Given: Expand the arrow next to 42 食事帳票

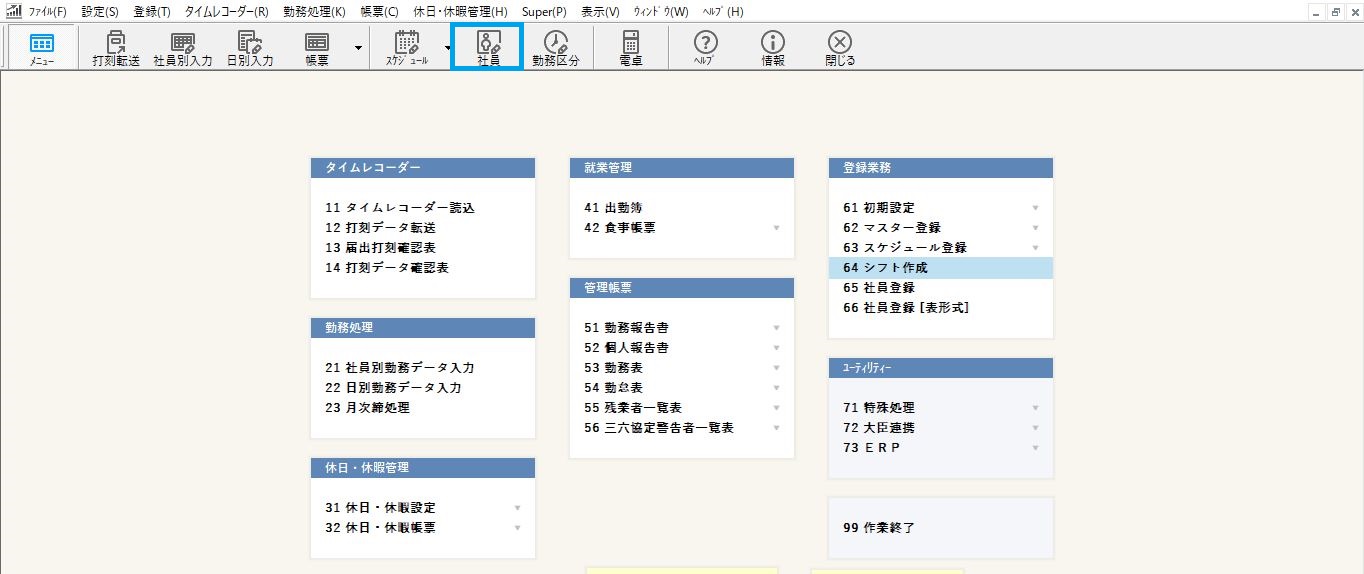Looking at the screenshot, I should click(x=776, y=228).
